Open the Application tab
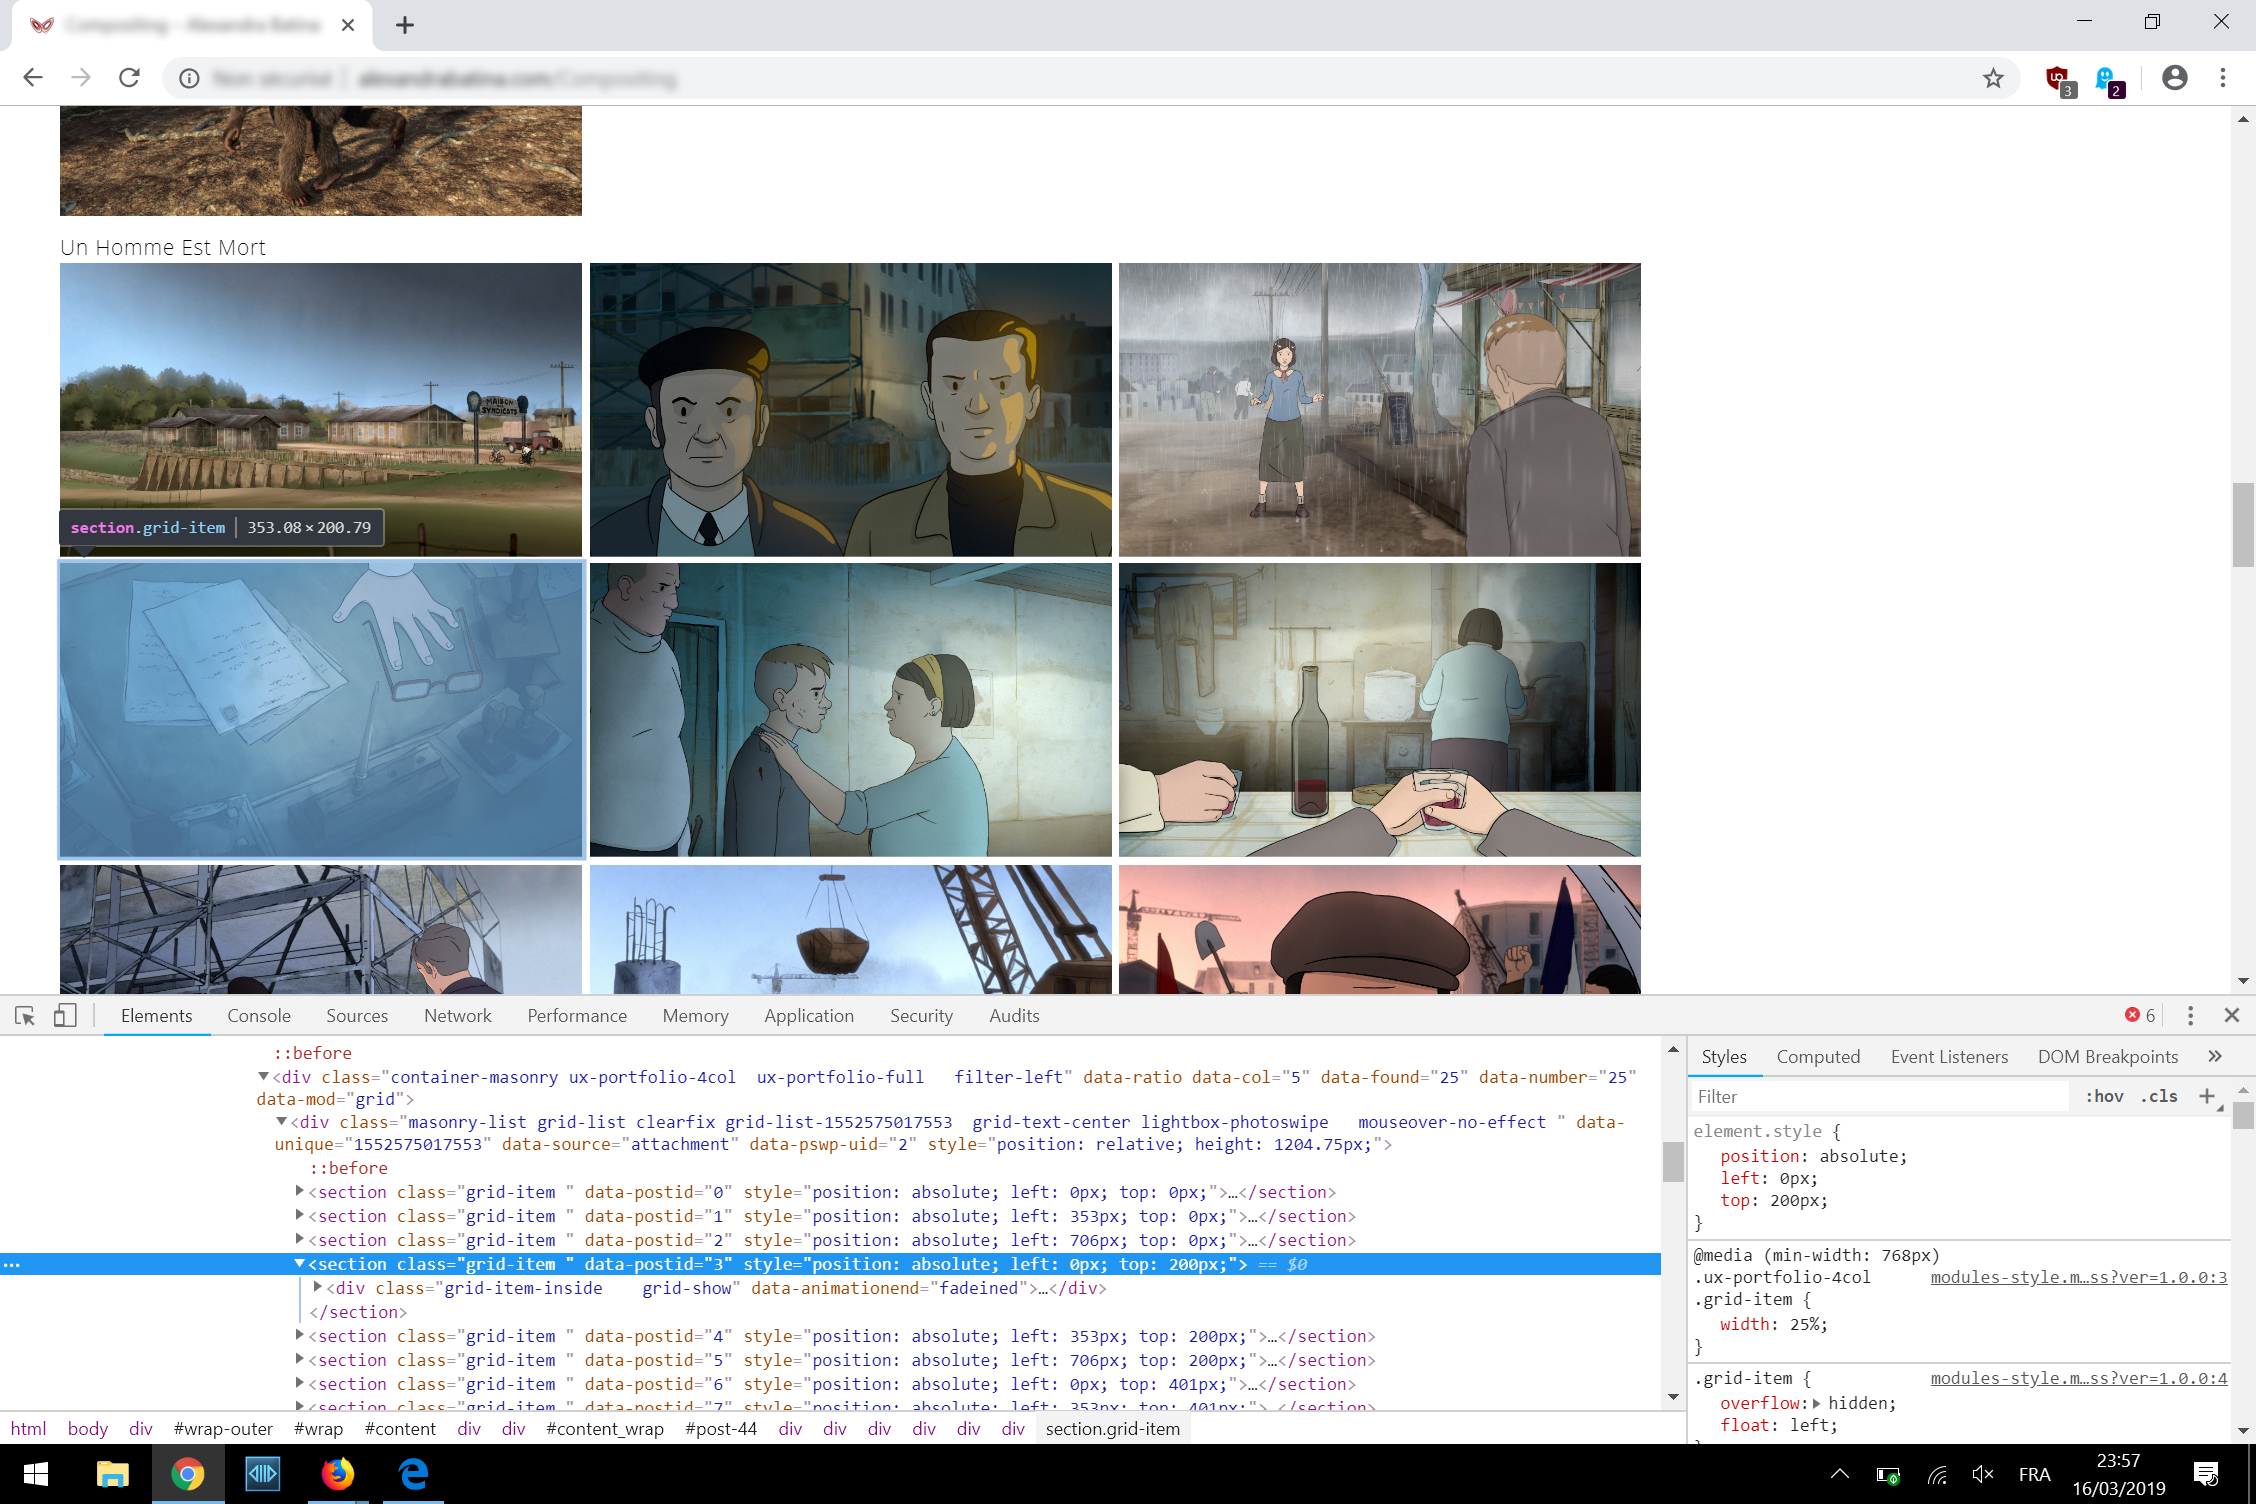 pyautogui.click(x=809, y=1016)
